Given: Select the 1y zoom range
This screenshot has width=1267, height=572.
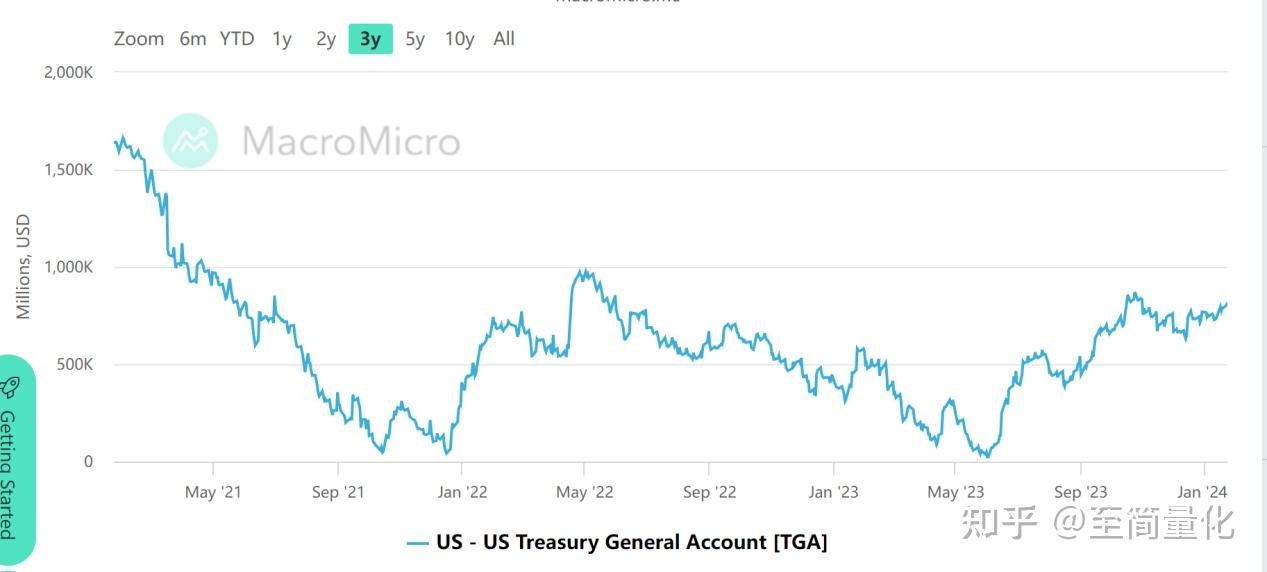Looking at the screenshot, I should click(282, 39).
